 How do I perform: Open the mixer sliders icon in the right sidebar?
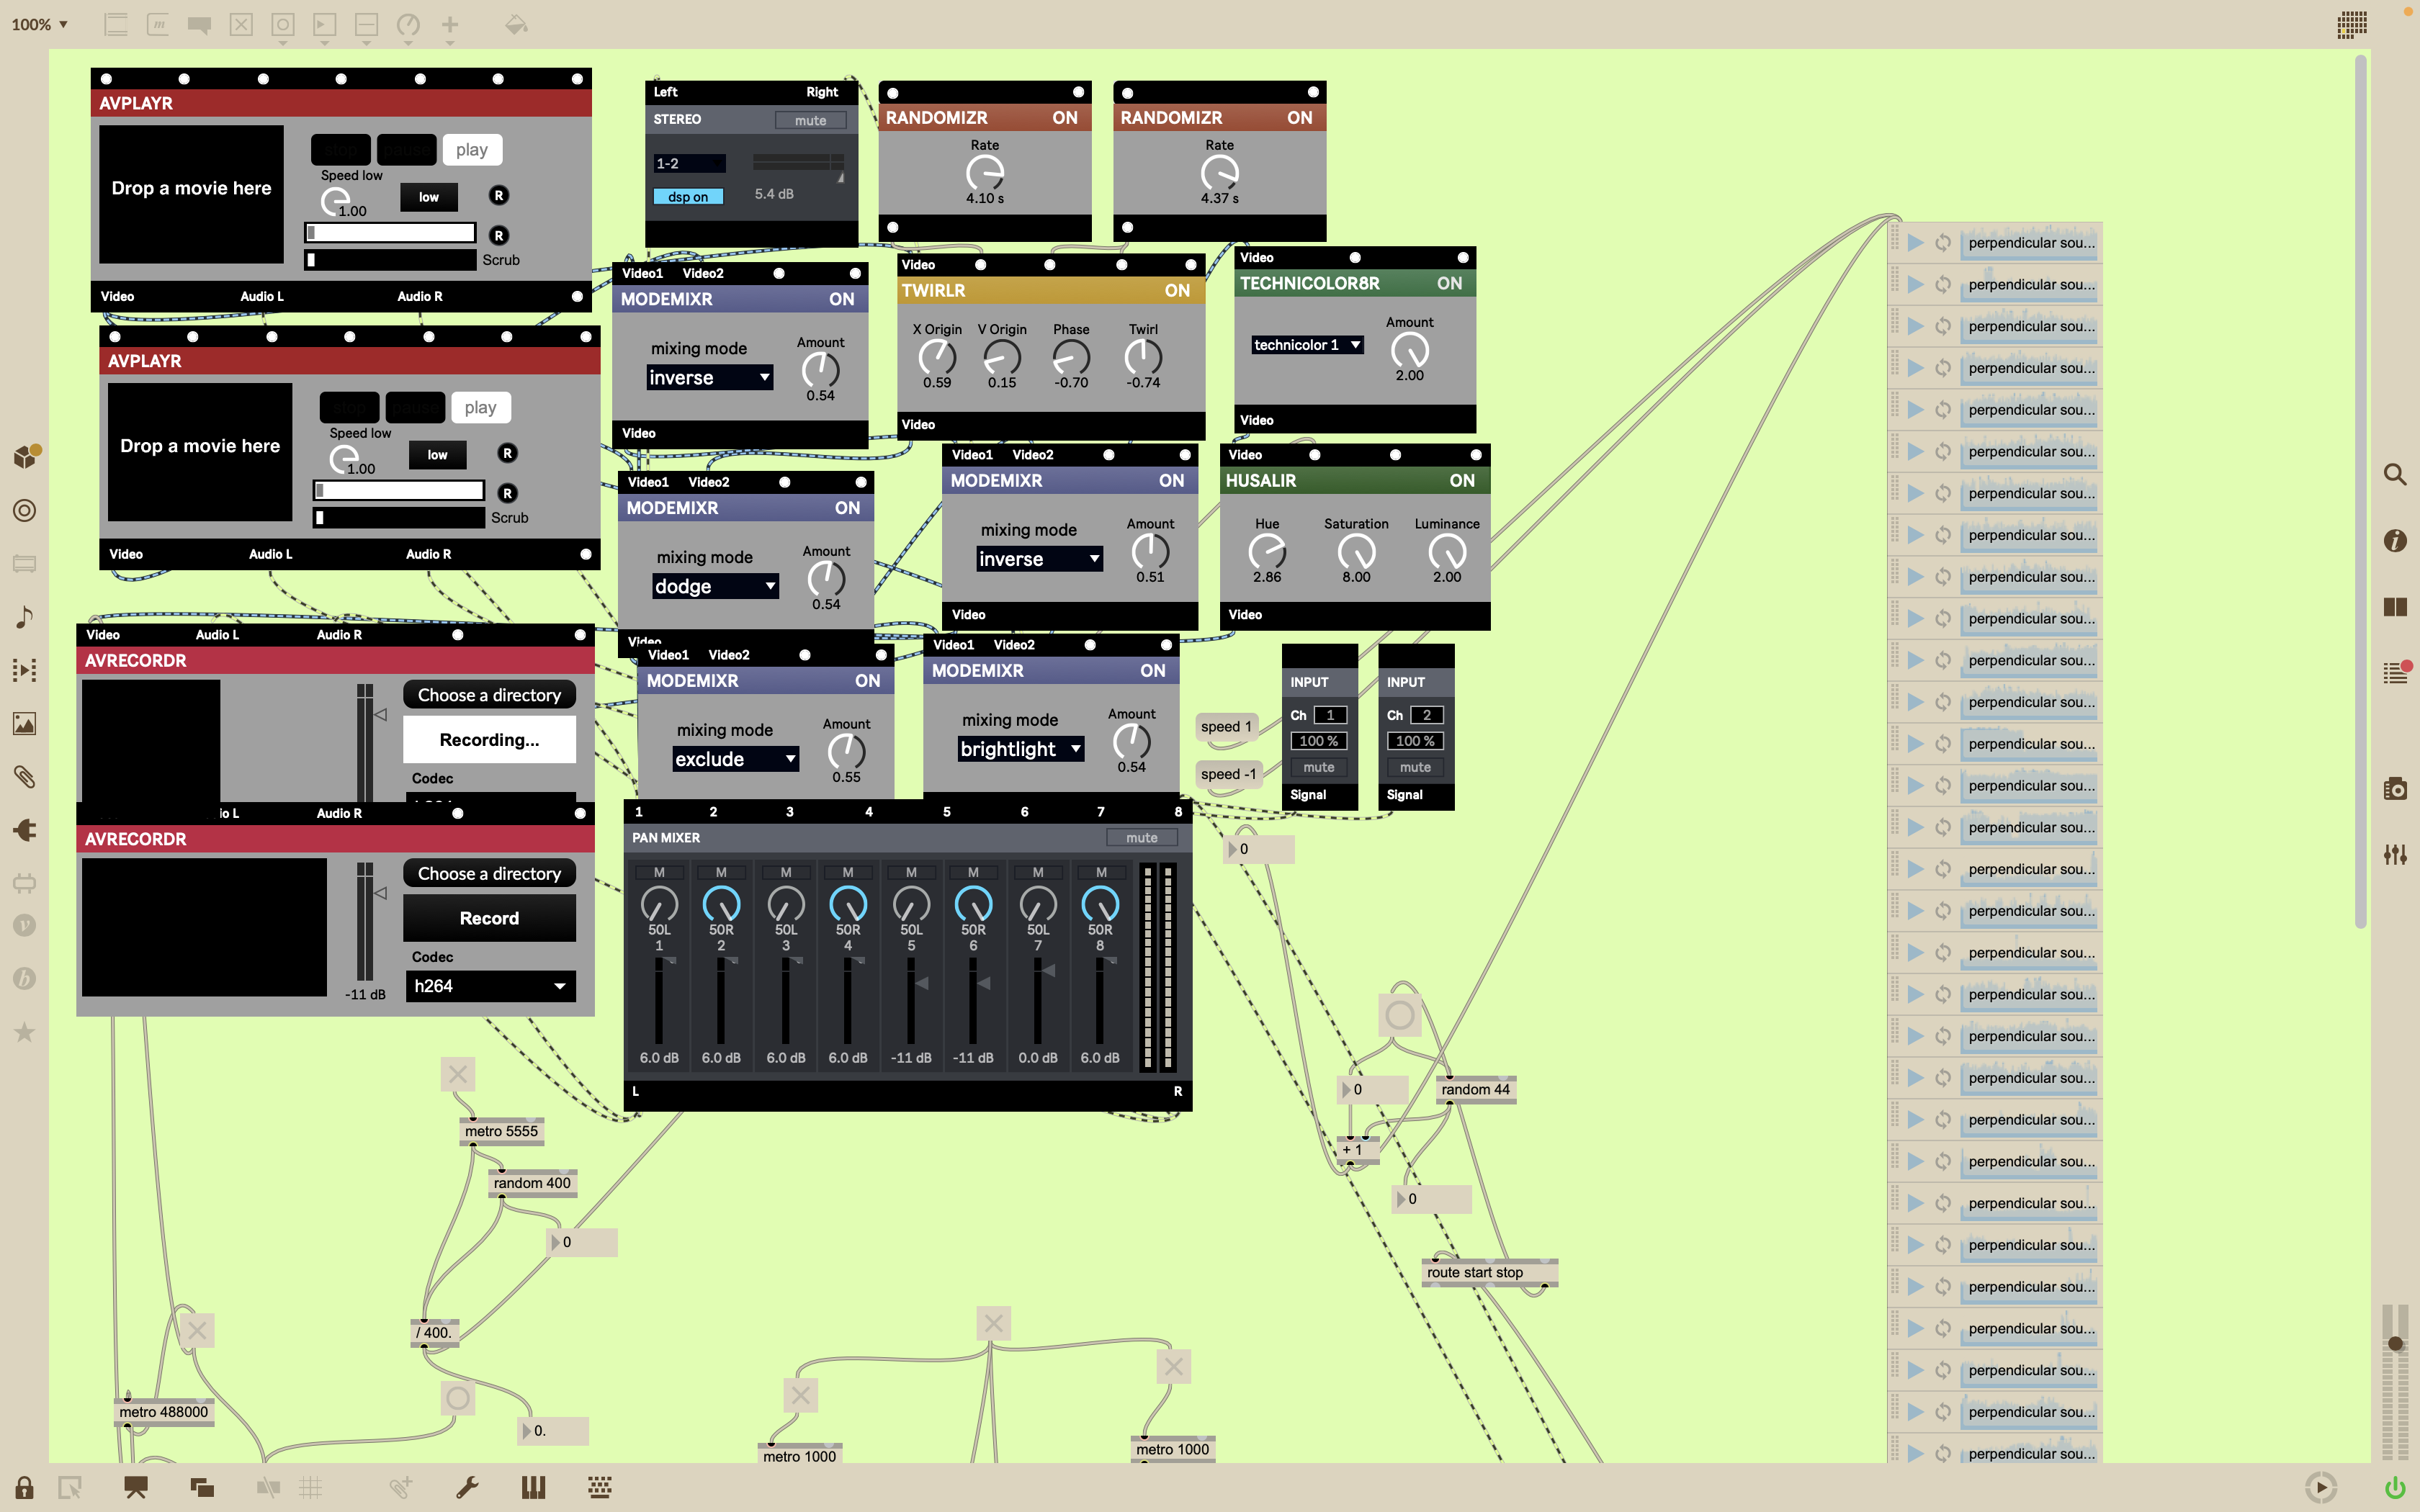[x=2395, y=854]
